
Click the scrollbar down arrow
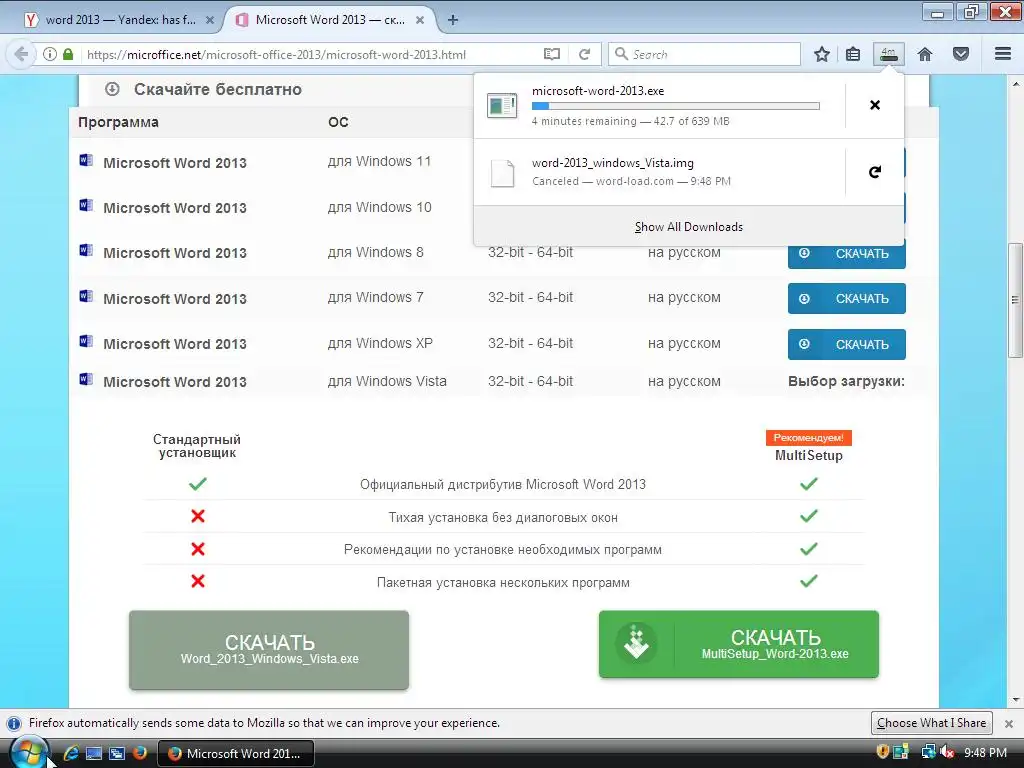(x=1016, y=701)
